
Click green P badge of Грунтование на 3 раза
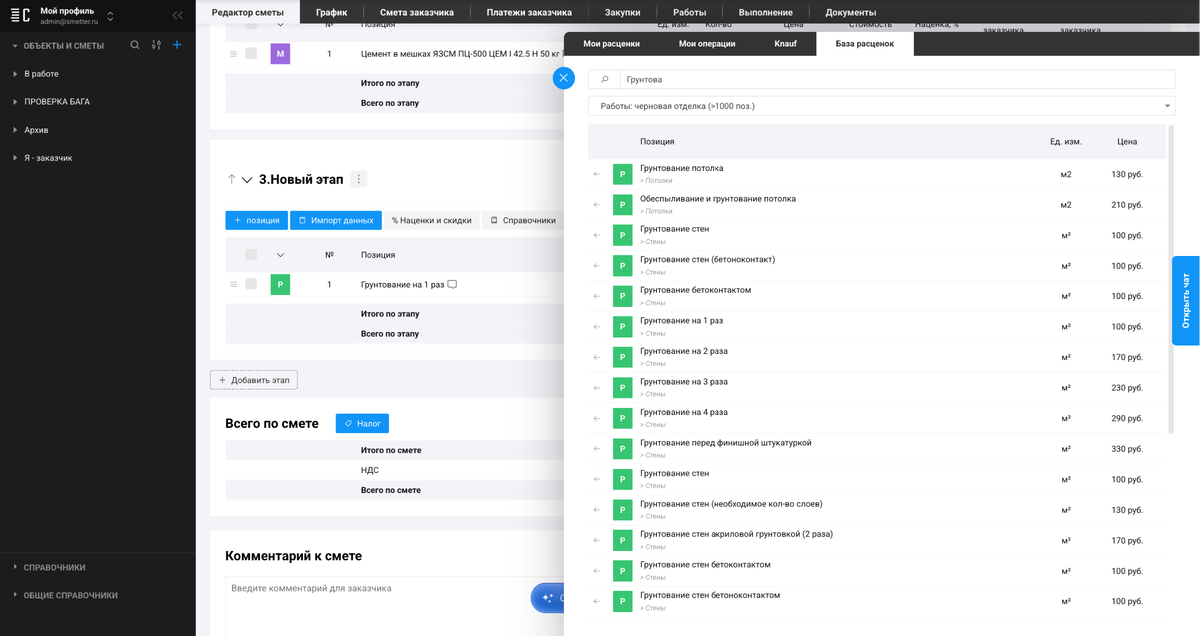coord(622,388)
